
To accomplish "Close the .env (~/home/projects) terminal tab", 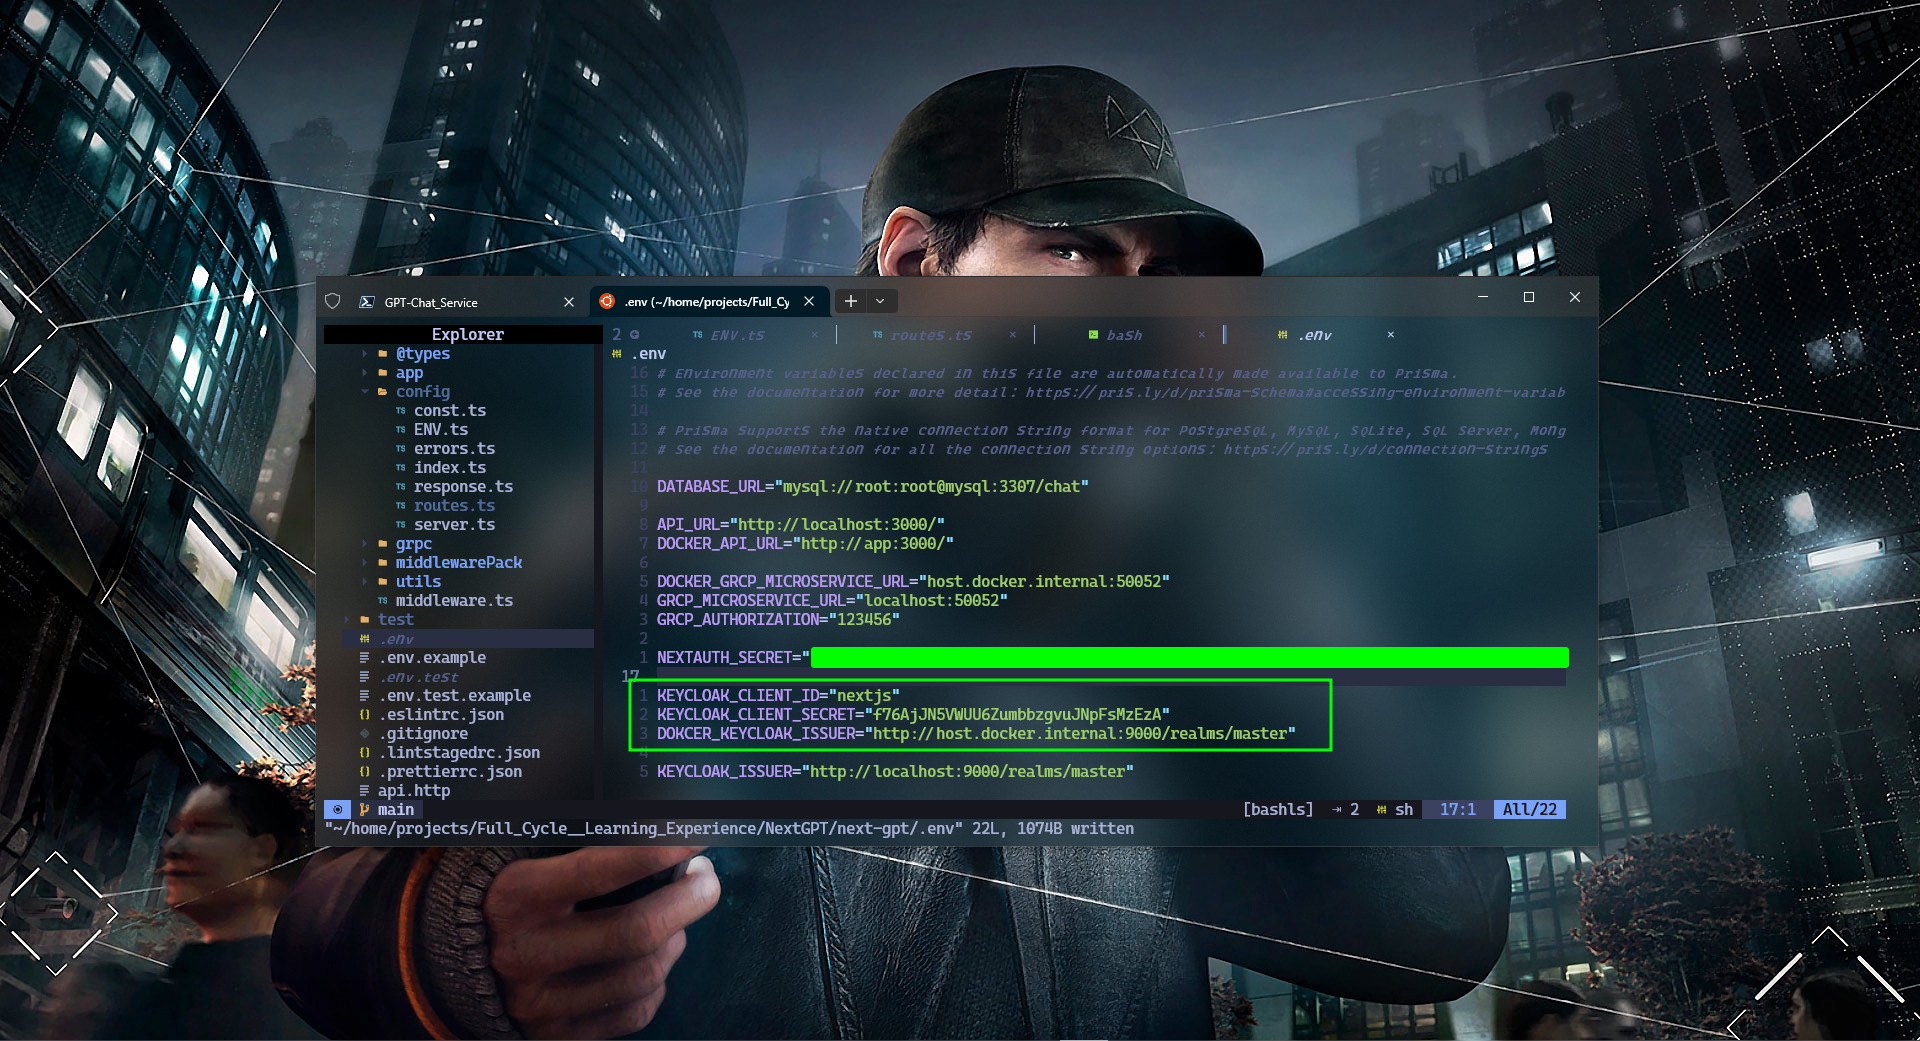I will (x=809, y=301).
